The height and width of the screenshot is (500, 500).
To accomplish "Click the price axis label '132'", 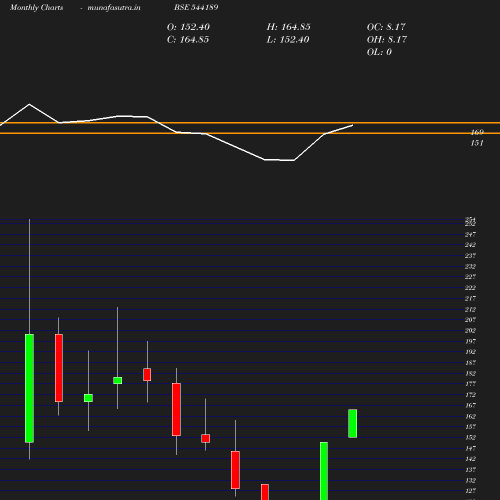I will (x=470, y=480).
